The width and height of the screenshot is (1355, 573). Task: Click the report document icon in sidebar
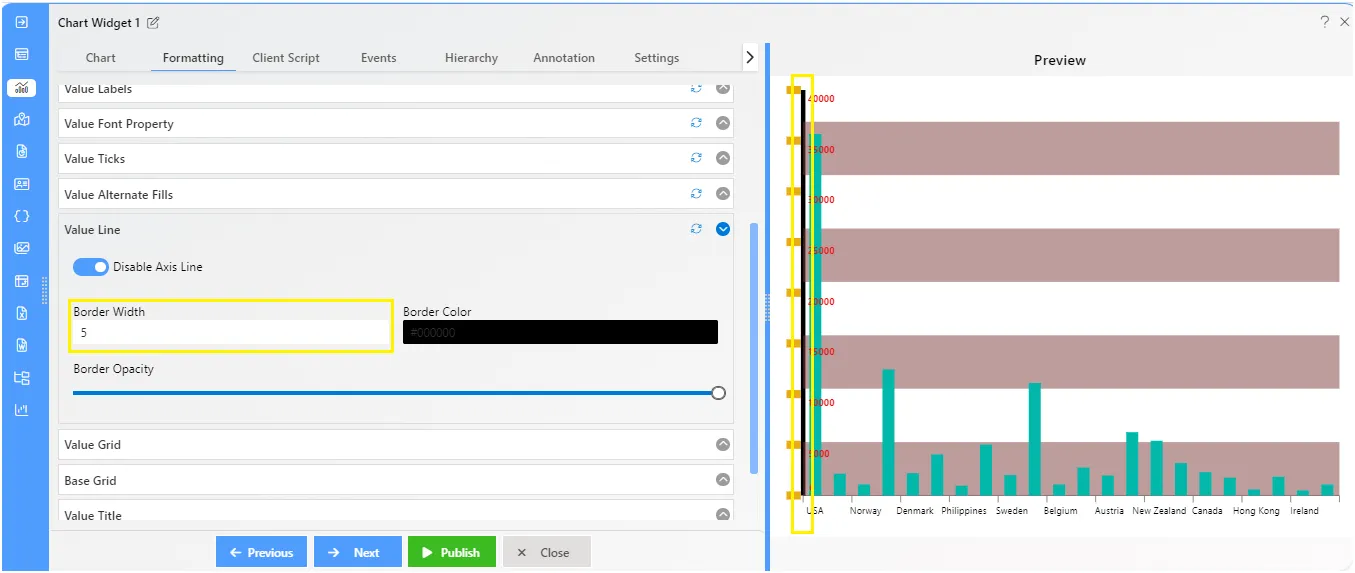[x=22, y=152]
